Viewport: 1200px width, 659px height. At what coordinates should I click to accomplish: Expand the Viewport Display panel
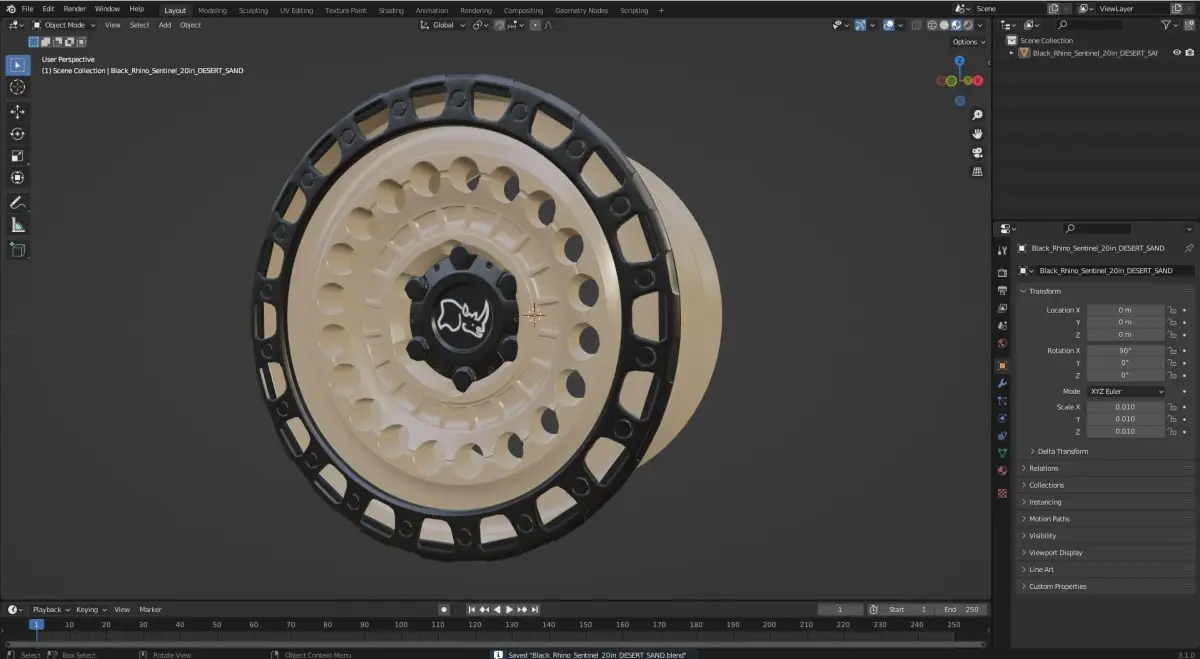tap(1056, 552)
